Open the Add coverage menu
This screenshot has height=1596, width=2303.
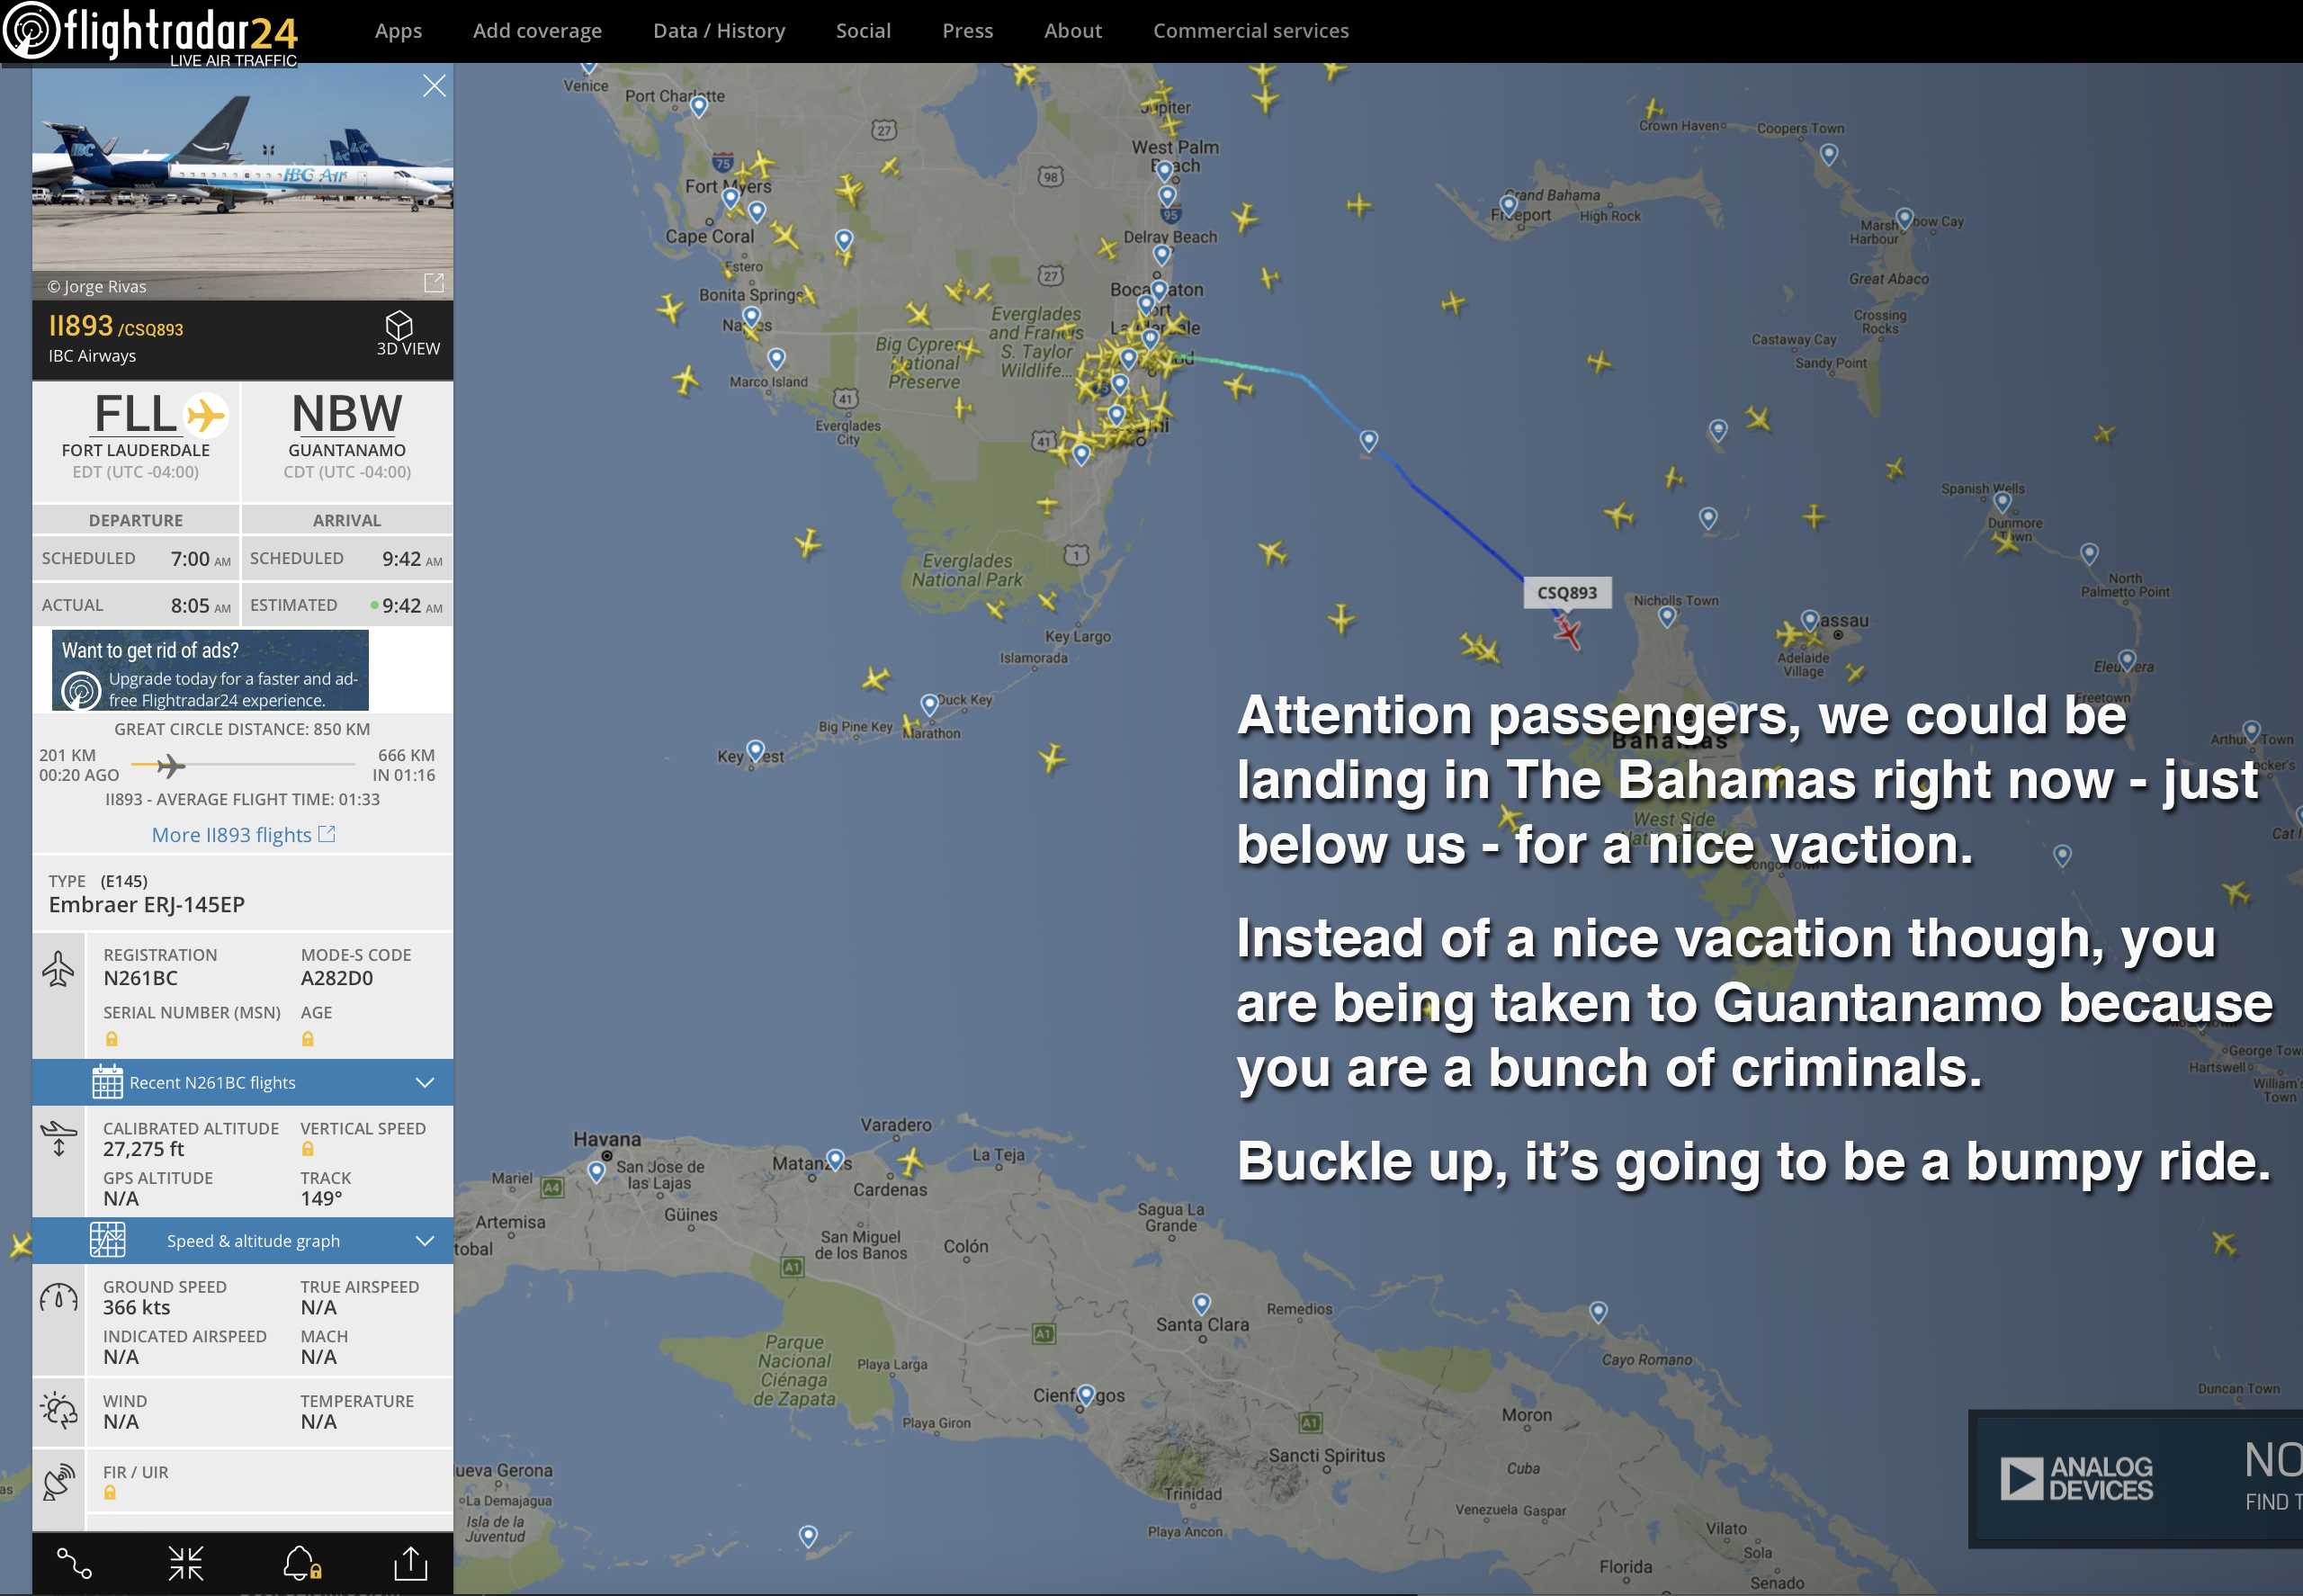pos(537,31)
